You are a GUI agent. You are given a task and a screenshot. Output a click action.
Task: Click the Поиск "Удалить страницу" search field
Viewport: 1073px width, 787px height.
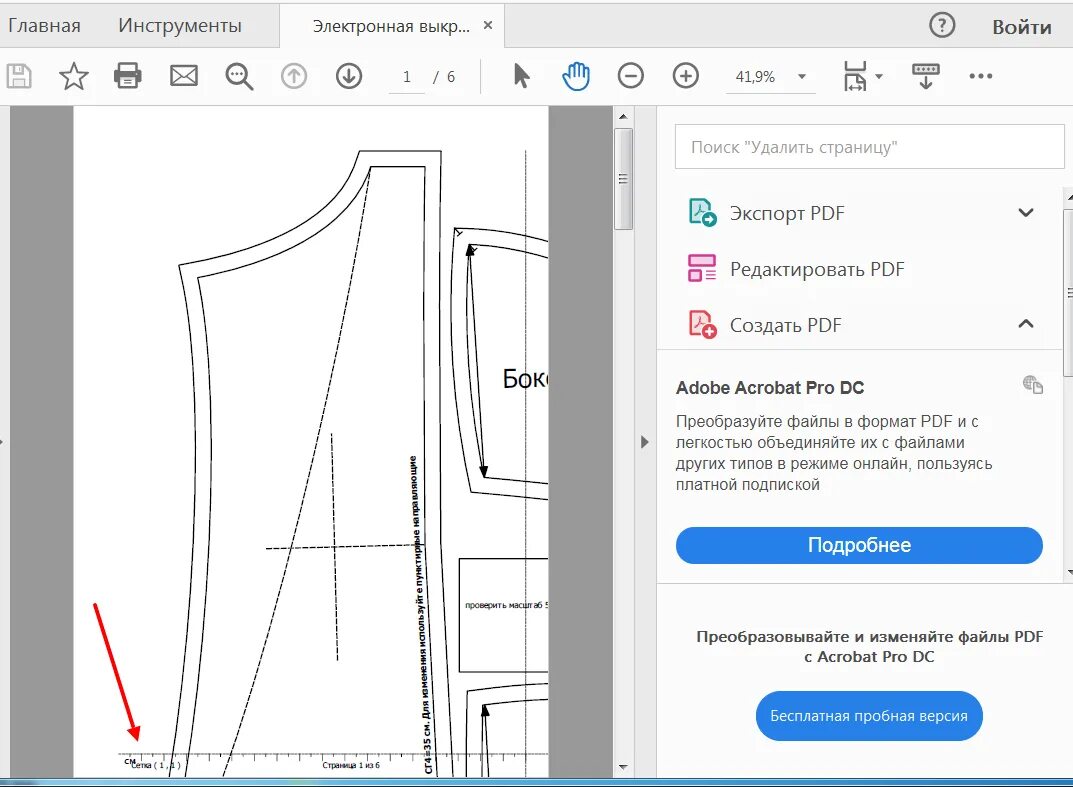coord(869,146)
